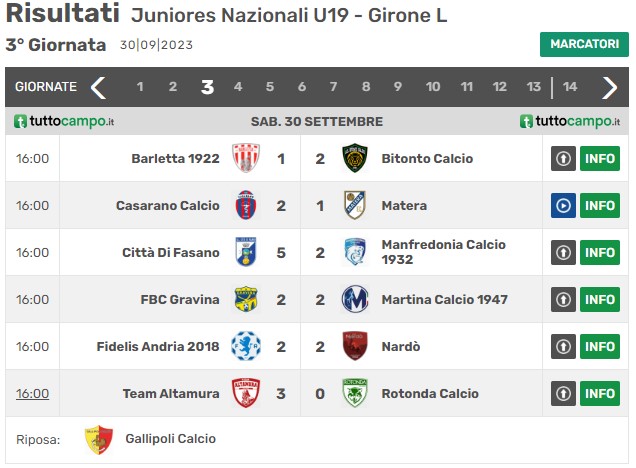Click the Team Altamura crest
The image size is (636, 468).
click(246, 393)
